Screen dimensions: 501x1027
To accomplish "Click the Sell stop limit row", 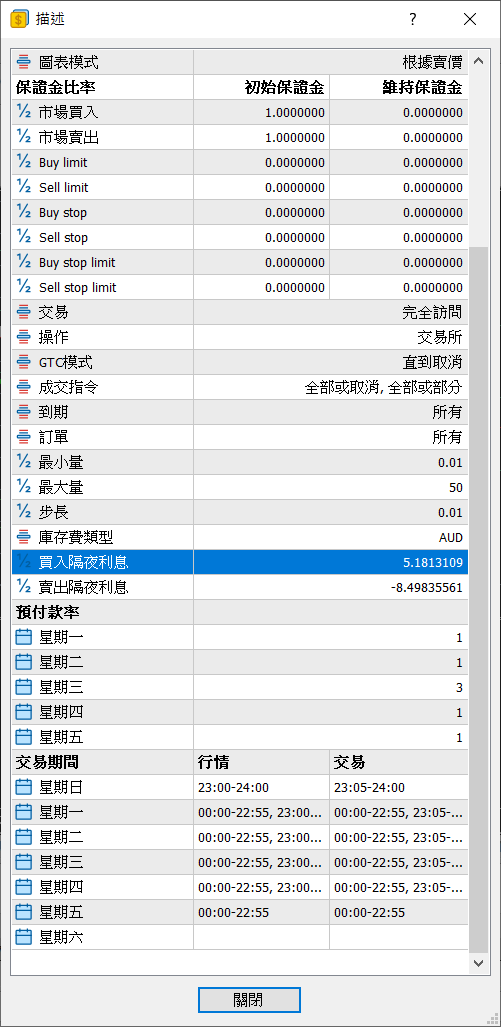I will pos(240,287).
